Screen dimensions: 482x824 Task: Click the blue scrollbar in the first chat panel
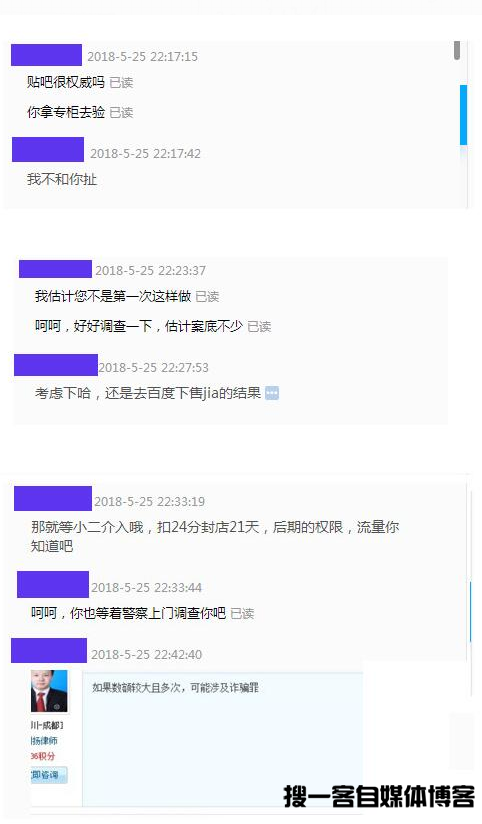[x=463, y=115]
